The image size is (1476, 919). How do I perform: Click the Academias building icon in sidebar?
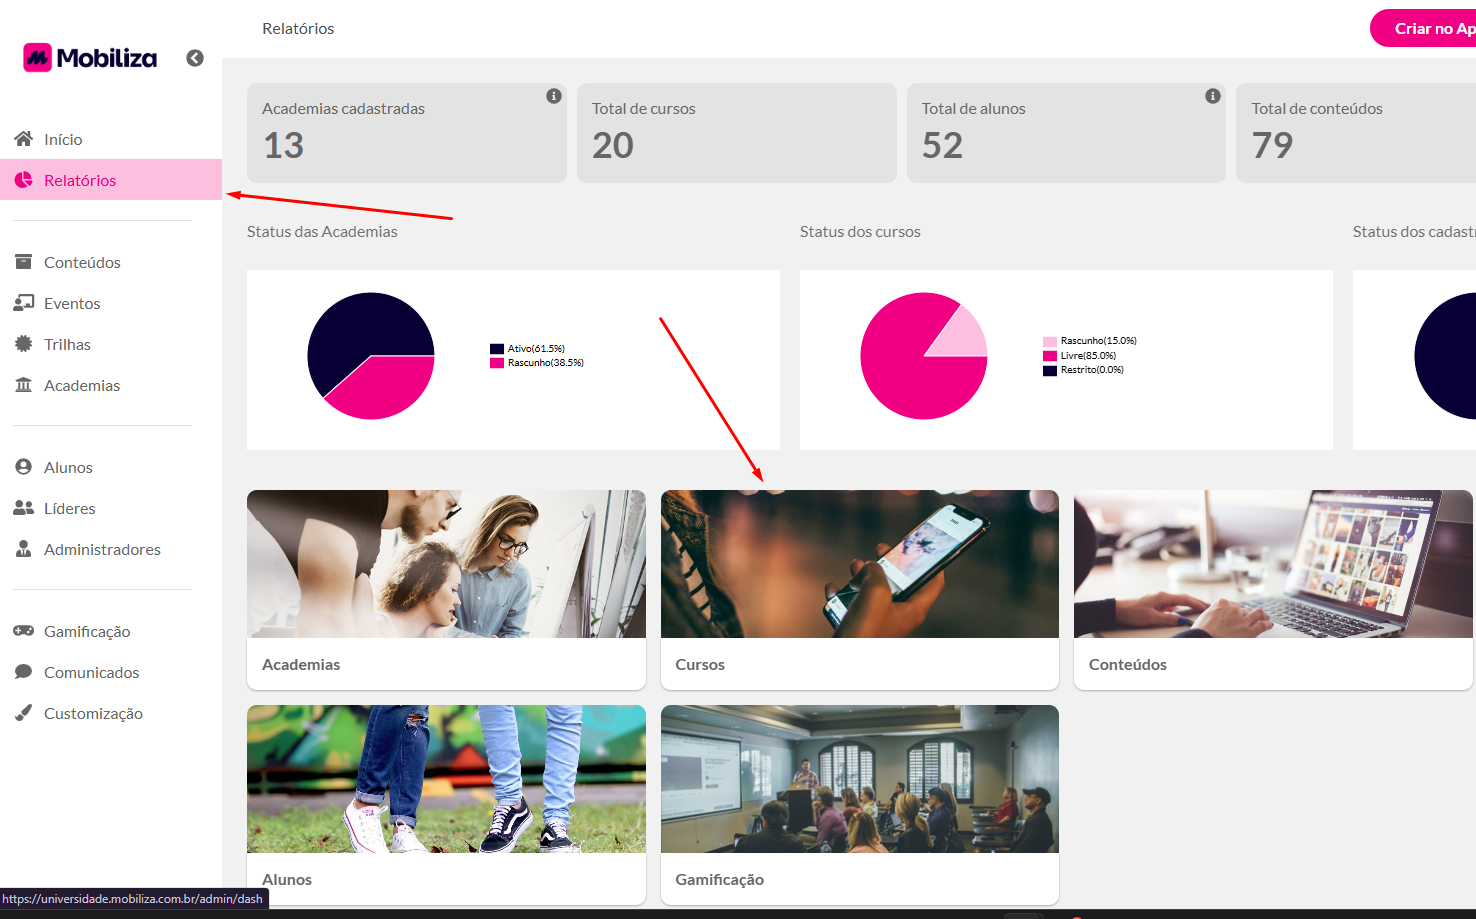24,385
